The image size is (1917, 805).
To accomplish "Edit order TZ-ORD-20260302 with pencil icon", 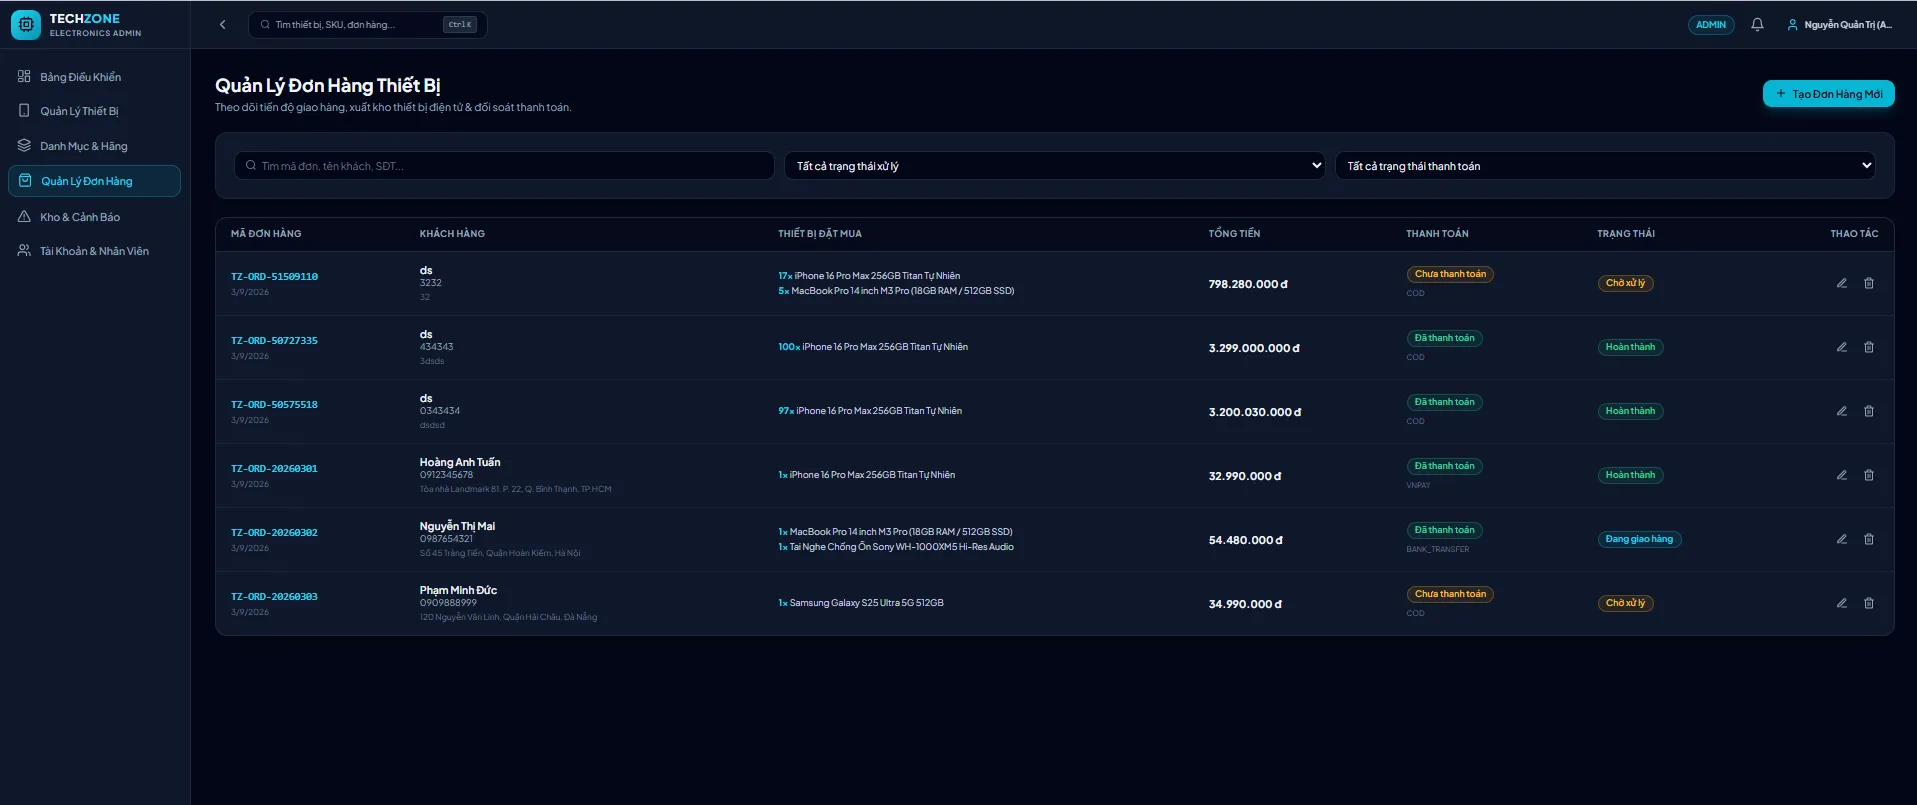I will 1841,539.
